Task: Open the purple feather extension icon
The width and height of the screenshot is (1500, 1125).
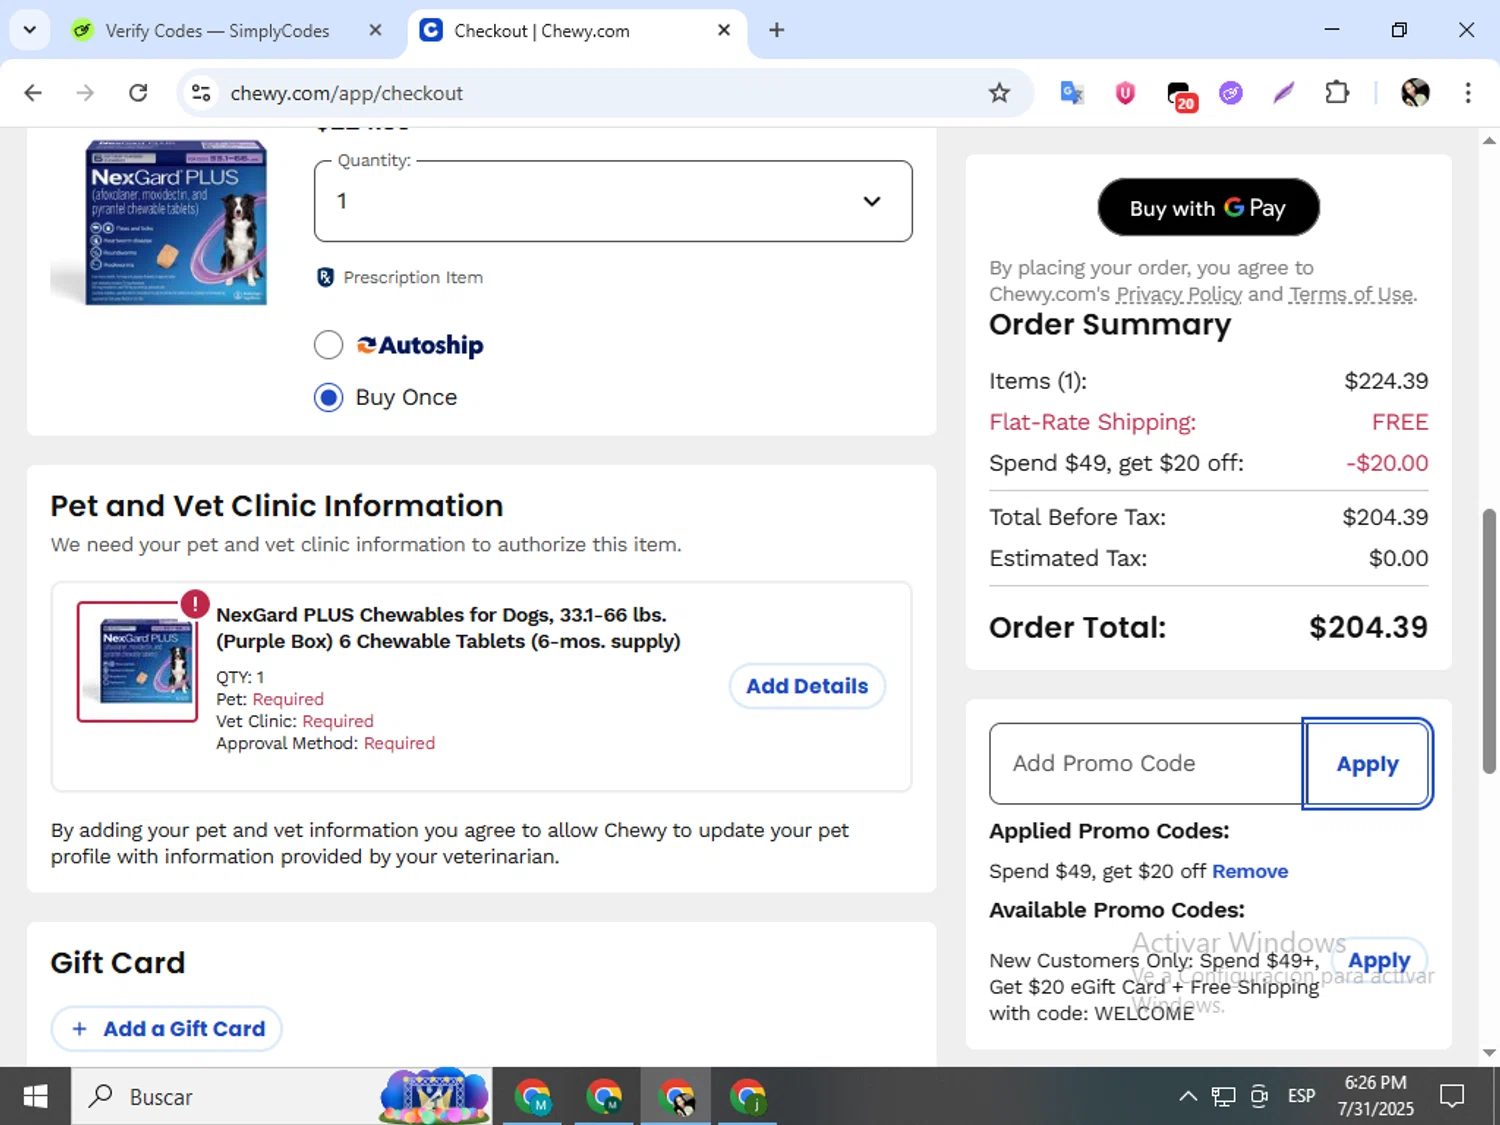Action: [1284, 93]
